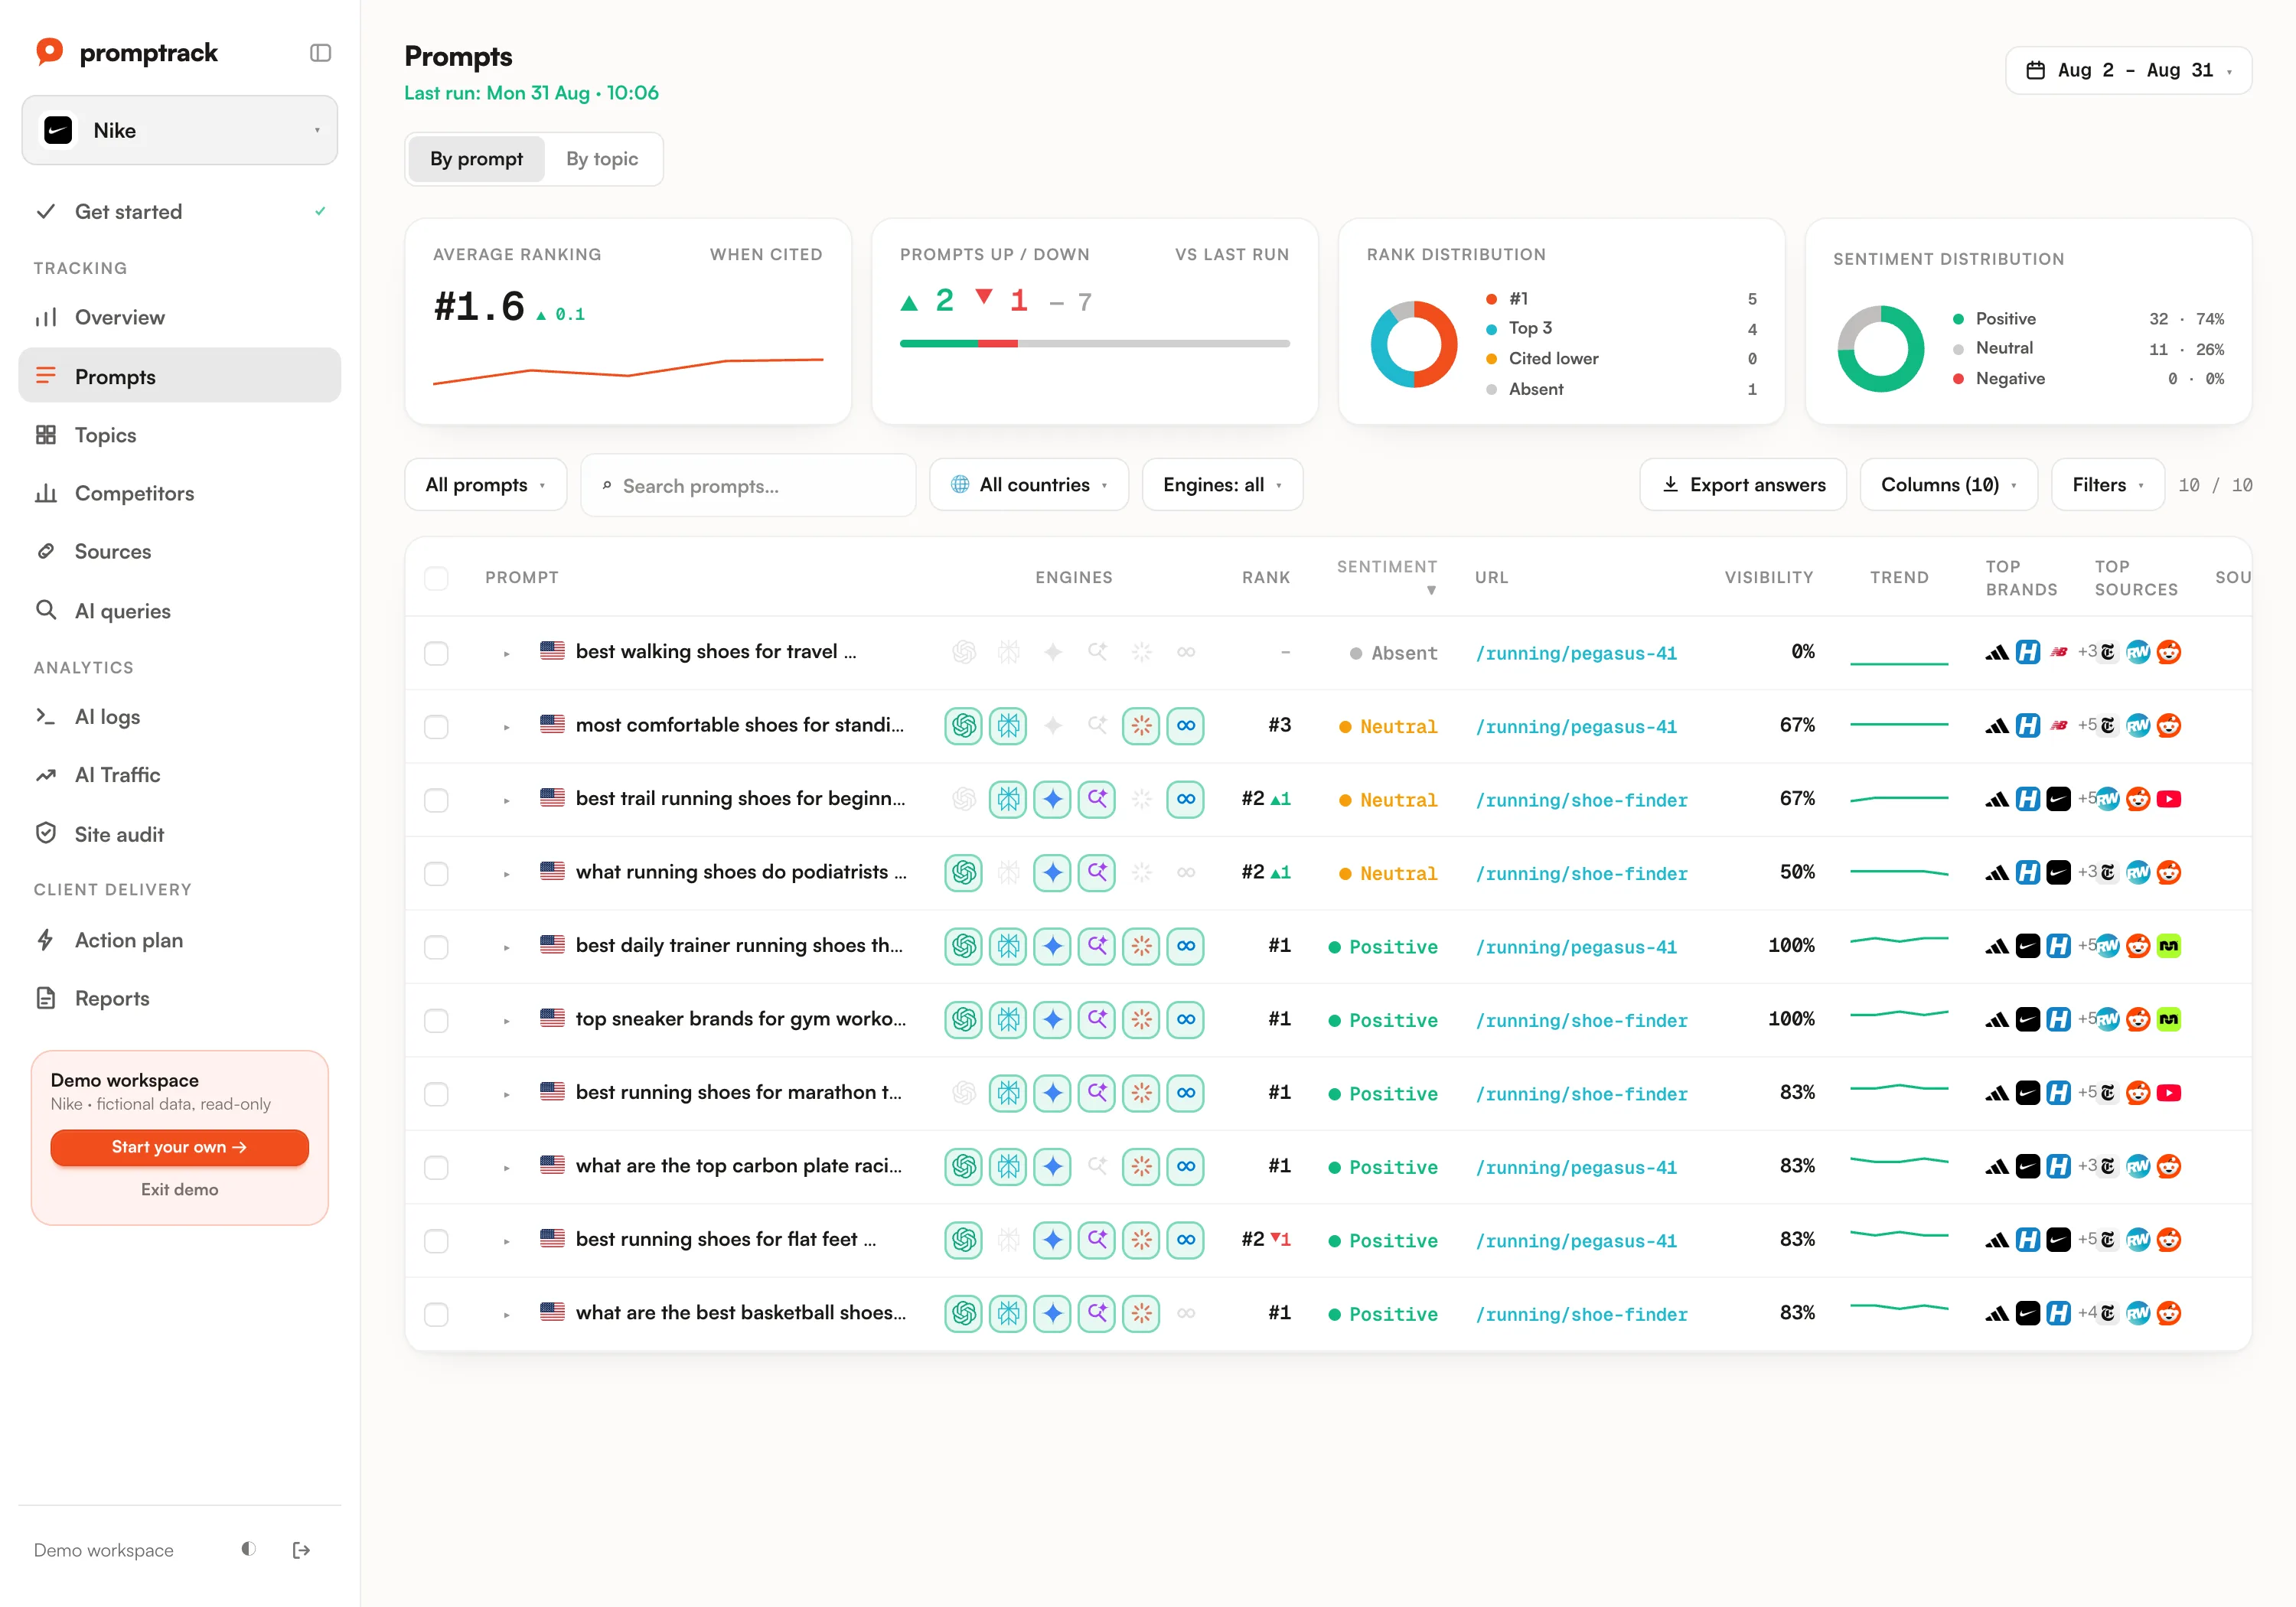Click Reddit source icon in best walking shoes row

click(2169, 652)
